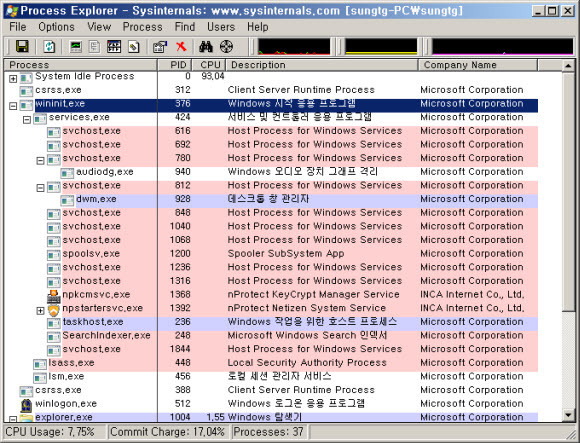This screenshot has width=580, height=443.
Task: Sort by the Company Name column header
Action: pos(478,65)
